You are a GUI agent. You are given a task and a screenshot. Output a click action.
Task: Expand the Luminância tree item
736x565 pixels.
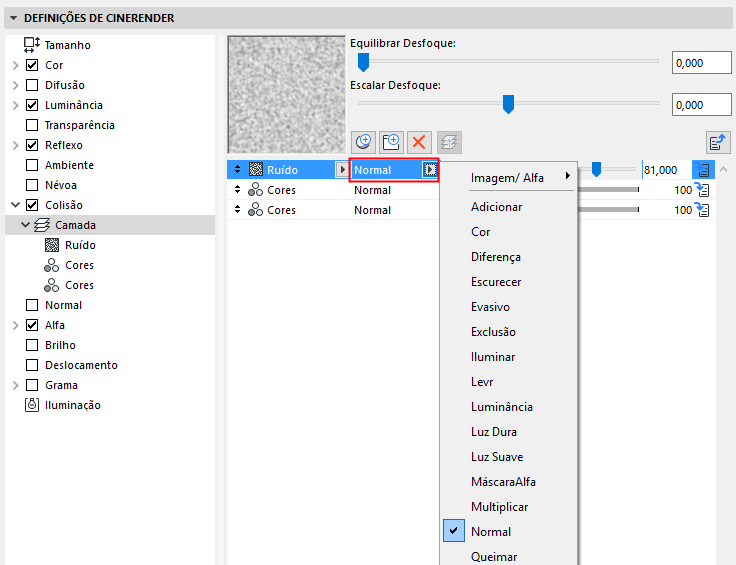[15, 105]
